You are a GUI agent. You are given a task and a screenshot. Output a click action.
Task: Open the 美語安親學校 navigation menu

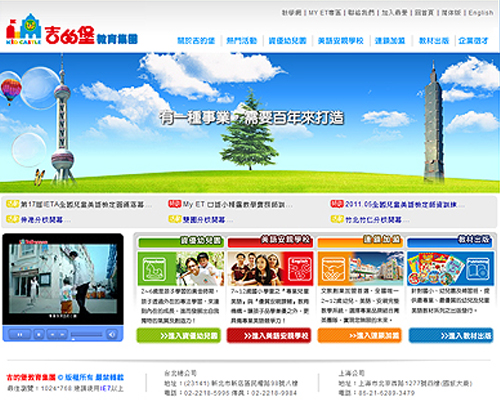[x=340, y=41]
